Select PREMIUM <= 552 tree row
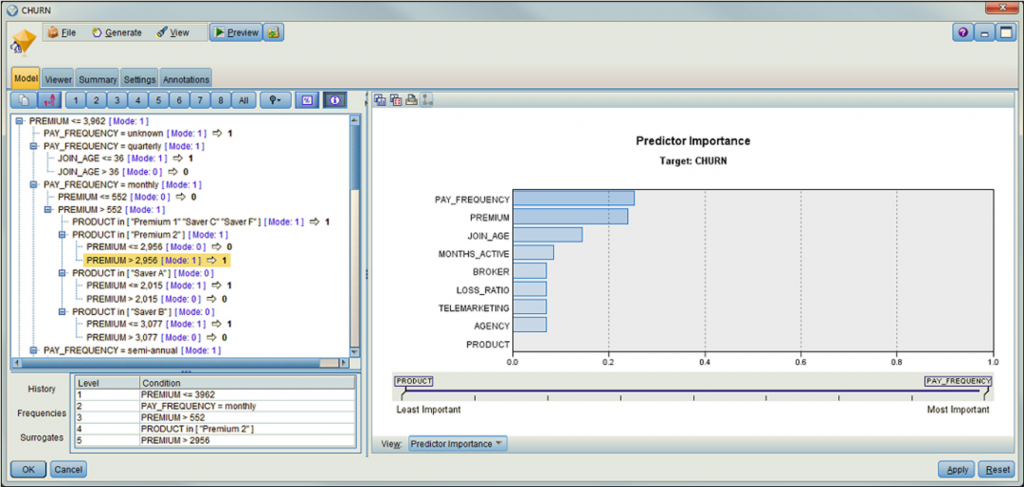Viewport: 1024px width, 487px height. click(x=127, y=196)
